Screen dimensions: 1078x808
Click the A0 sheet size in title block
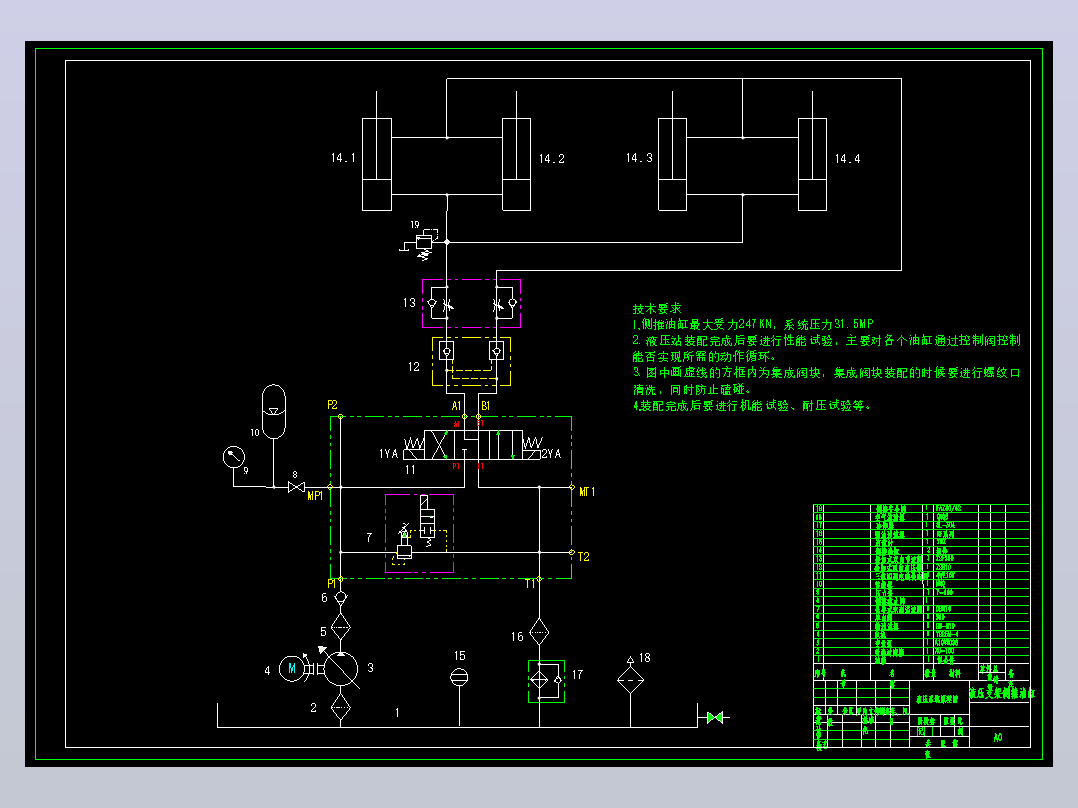click(x=998, y=737)
